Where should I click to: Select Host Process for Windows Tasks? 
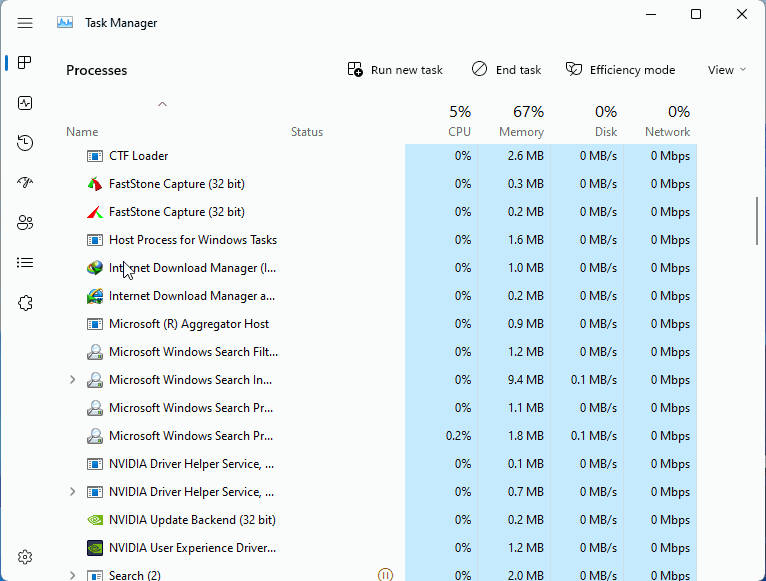(x=381, y=240)
